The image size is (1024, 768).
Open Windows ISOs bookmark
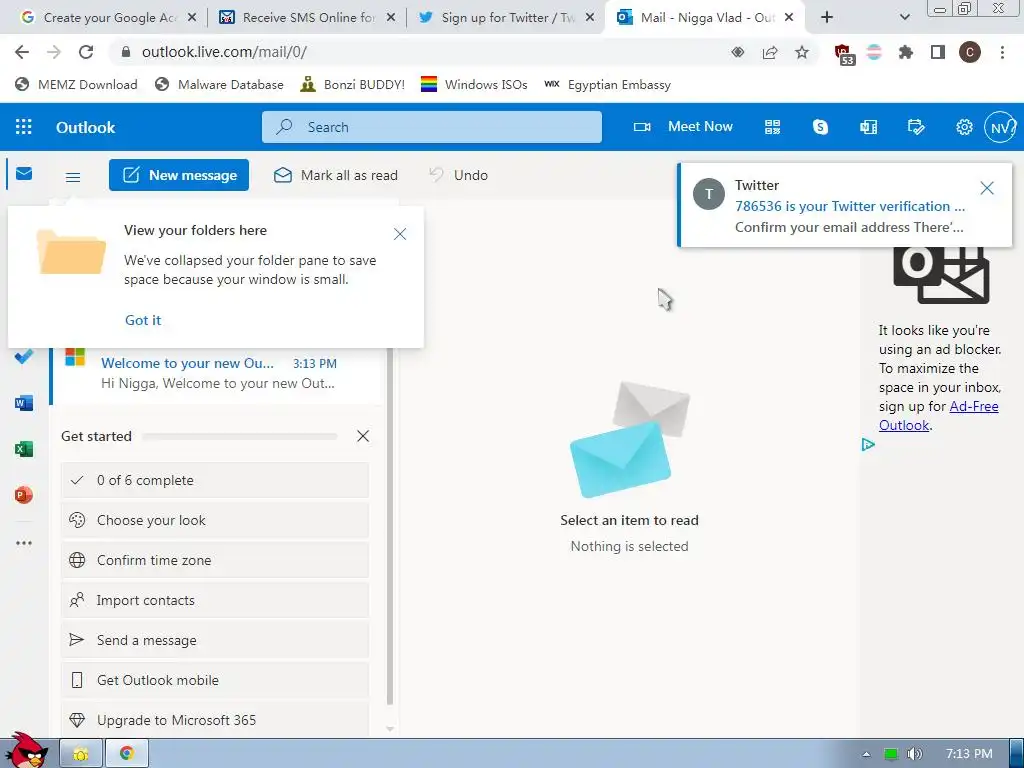click(474, 84)
